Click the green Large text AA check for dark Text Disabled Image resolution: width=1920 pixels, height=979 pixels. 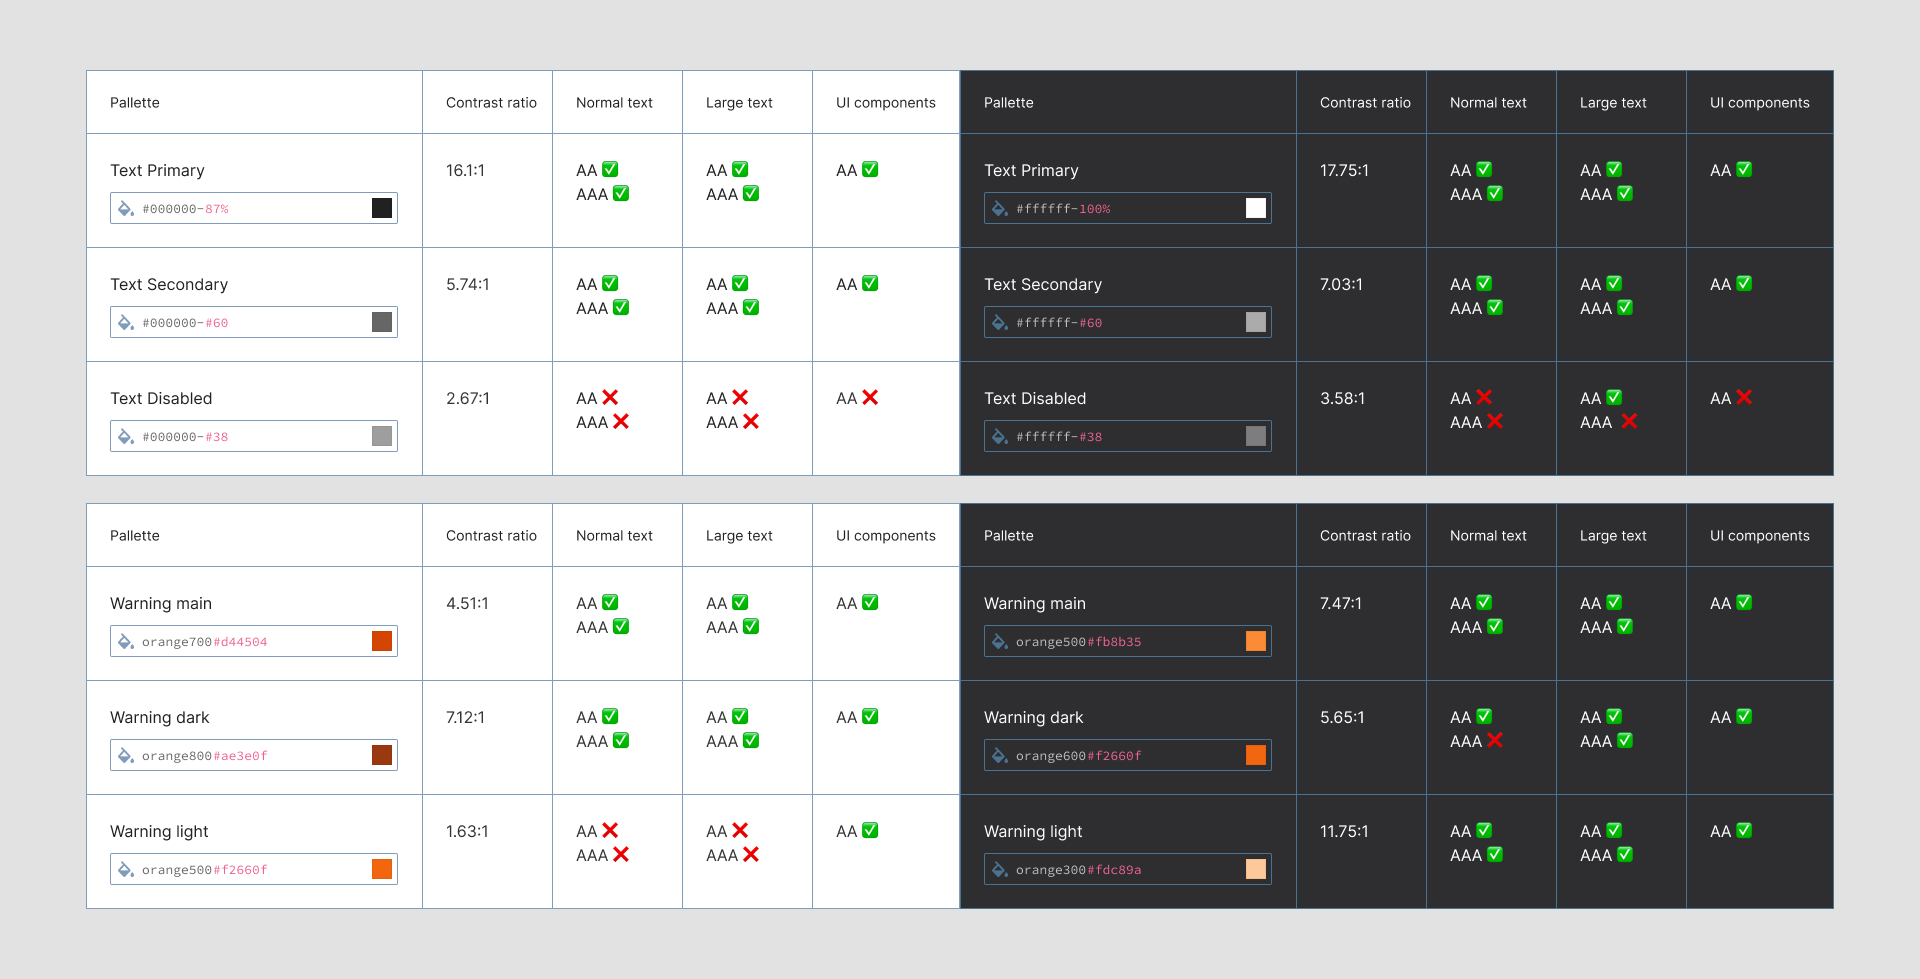1614,398
